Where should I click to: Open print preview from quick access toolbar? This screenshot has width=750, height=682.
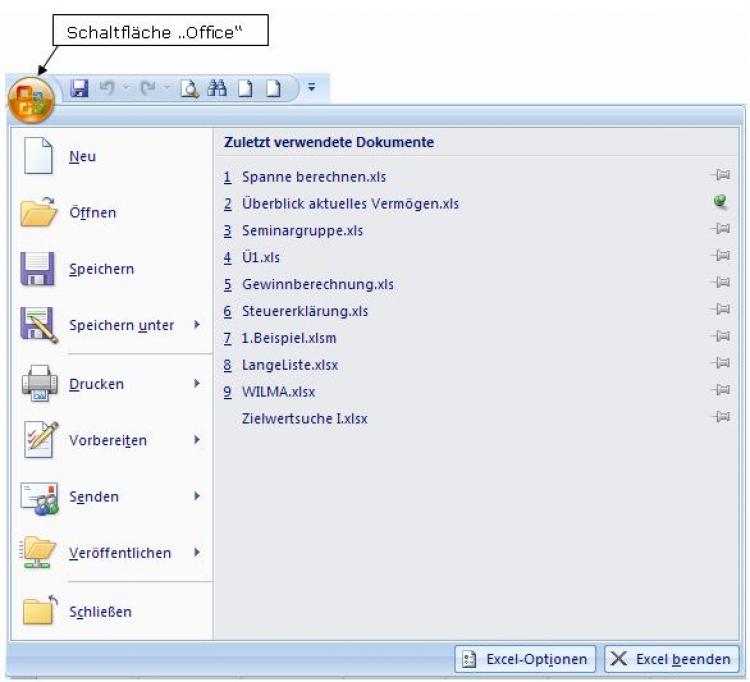coord(189,89)
